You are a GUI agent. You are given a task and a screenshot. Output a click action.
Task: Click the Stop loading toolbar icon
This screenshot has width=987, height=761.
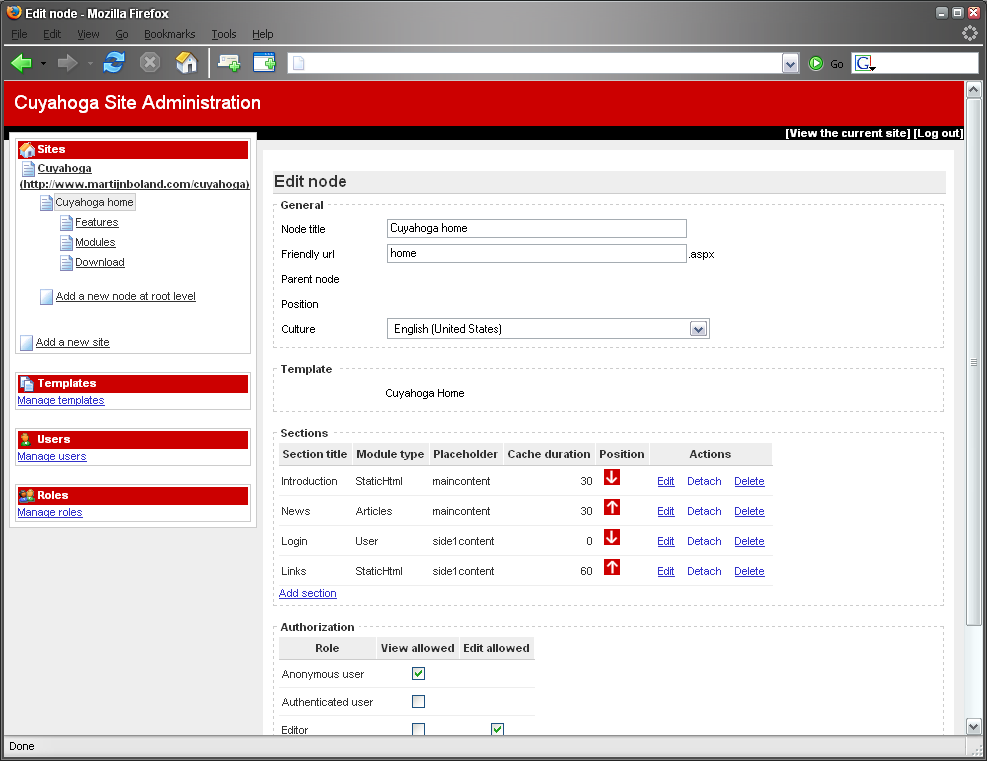coord(150,62)
